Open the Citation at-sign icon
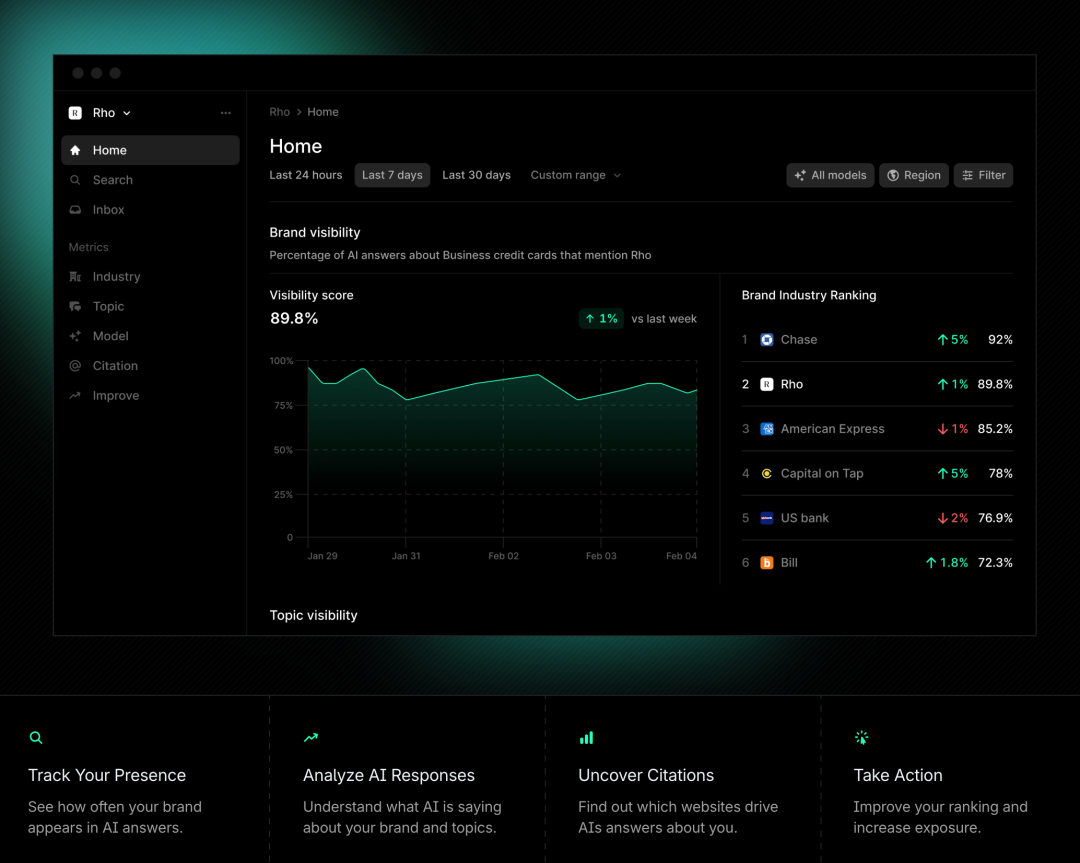The width and height of the screenshot is (1080, 863). [x=75, y=366]
